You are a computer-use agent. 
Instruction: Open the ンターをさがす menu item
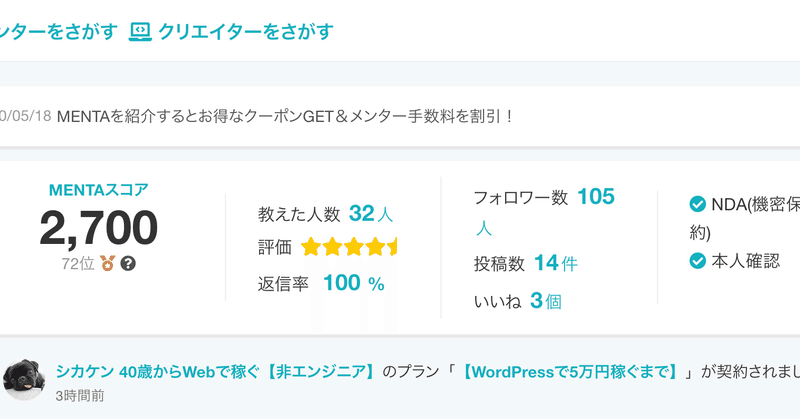pos(59,32)
